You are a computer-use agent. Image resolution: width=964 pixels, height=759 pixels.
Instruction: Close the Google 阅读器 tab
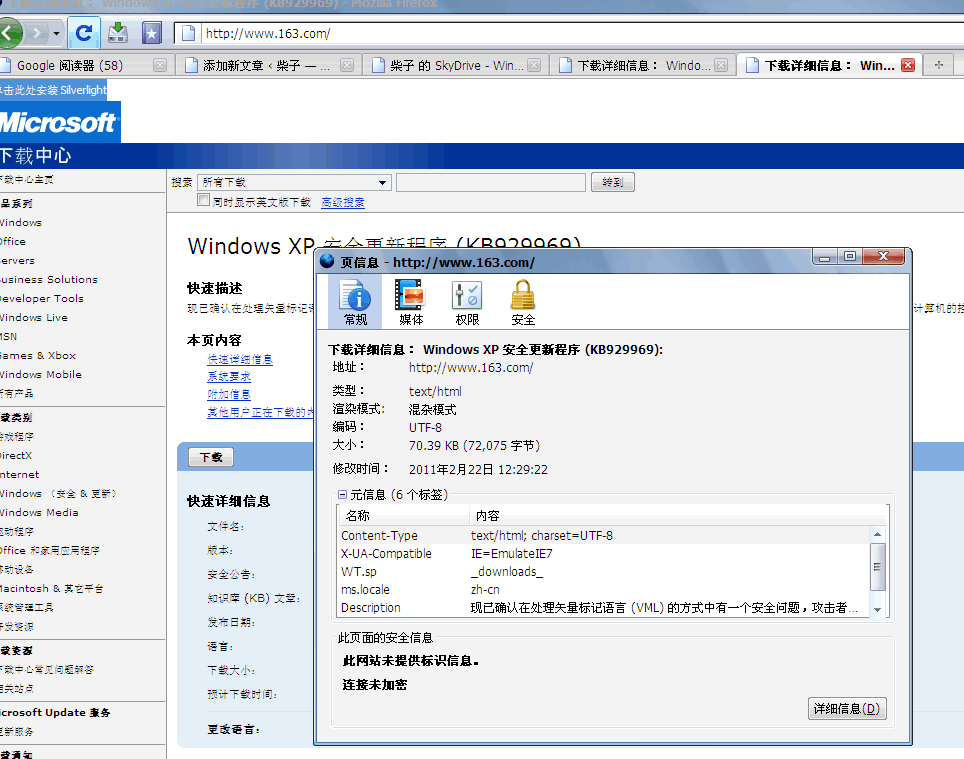160,65
